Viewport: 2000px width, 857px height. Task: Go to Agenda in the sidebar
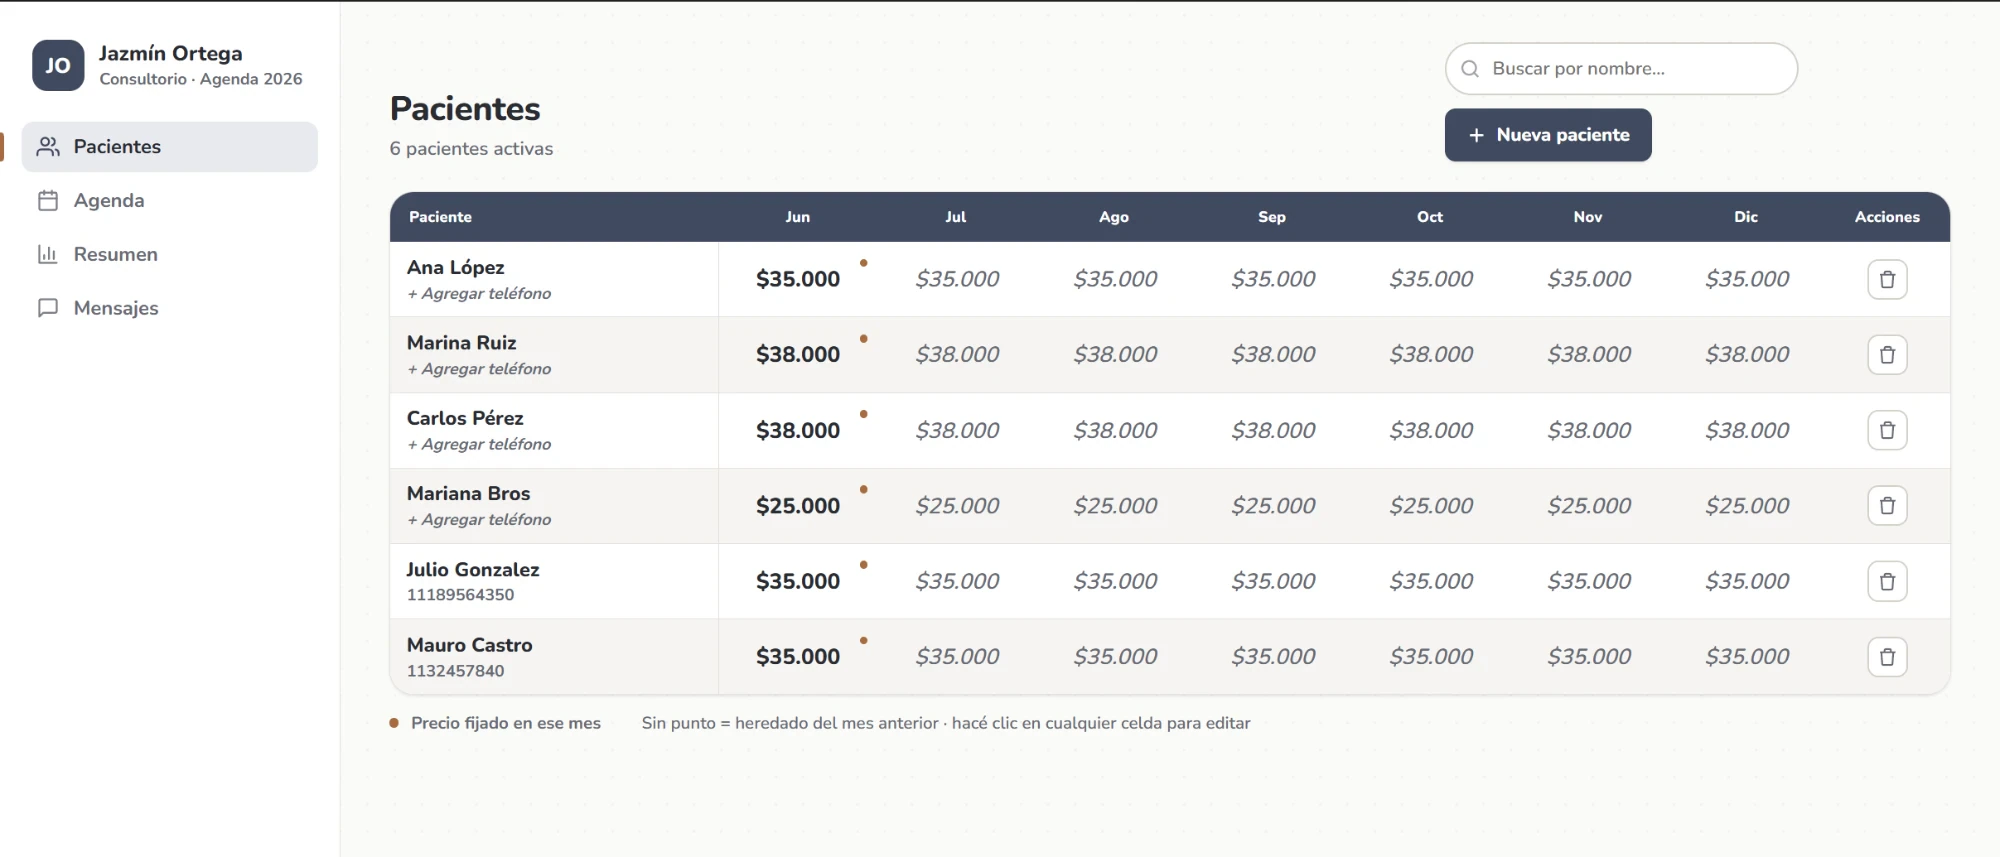(170, 201)
